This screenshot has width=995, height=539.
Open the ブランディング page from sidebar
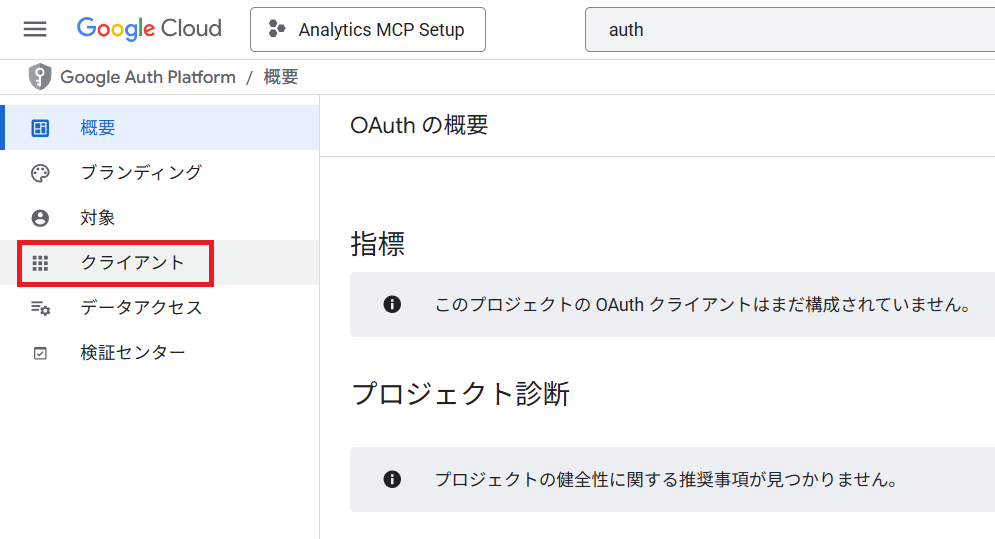141,173
